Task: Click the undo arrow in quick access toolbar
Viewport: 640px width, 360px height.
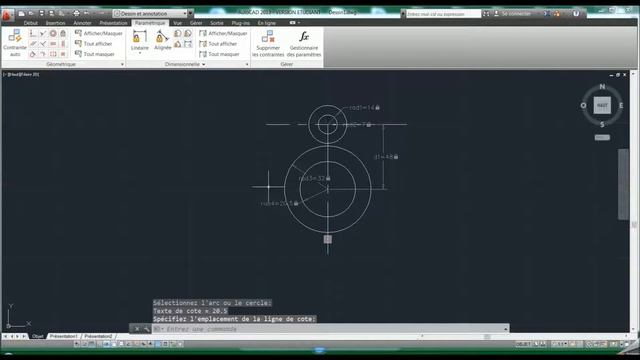Action: (x=87, y=13)
